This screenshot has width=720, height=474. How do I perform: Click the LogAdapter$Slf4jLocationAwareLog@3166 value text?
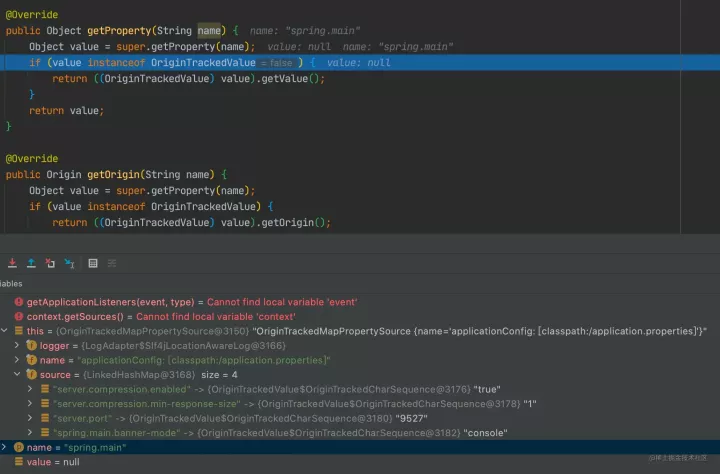click(x=184, y=345)
